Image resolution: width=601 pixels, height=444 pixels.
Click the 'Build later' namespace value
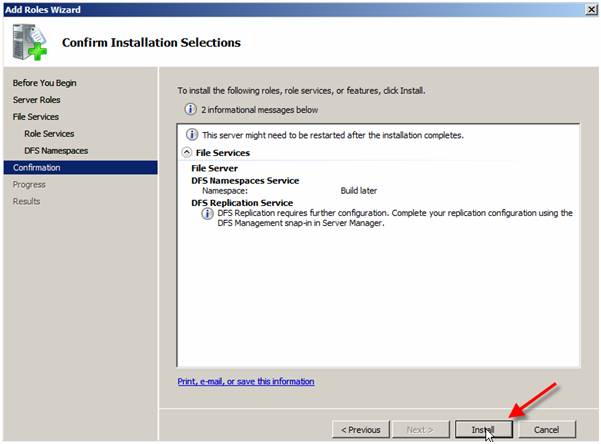point(359,191)
